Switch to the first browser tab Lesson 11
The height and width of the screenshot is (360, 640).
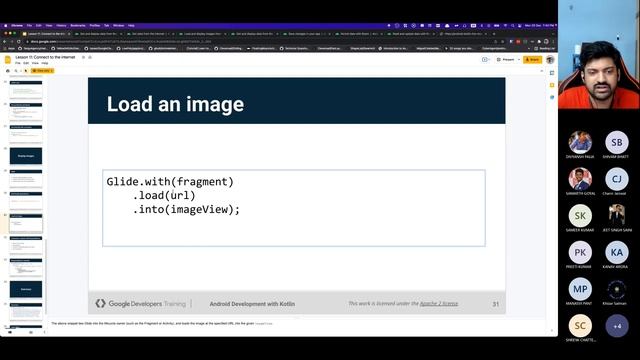tap(46, 34)
